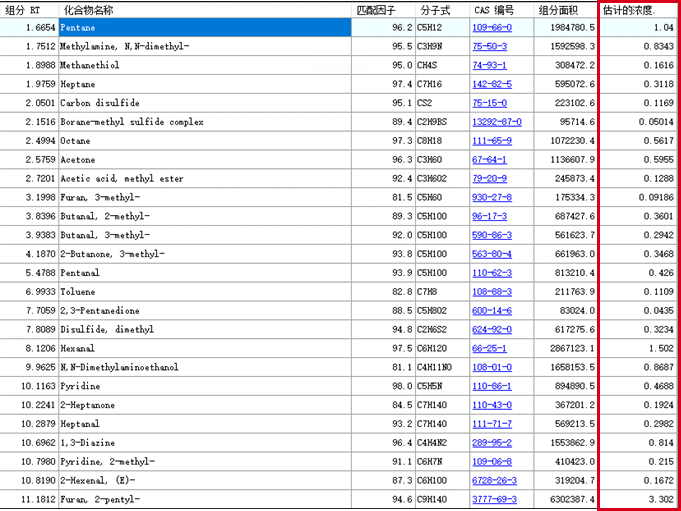Open CAS link 110-43-0 for 2-Heptanone

coord(492,405)
